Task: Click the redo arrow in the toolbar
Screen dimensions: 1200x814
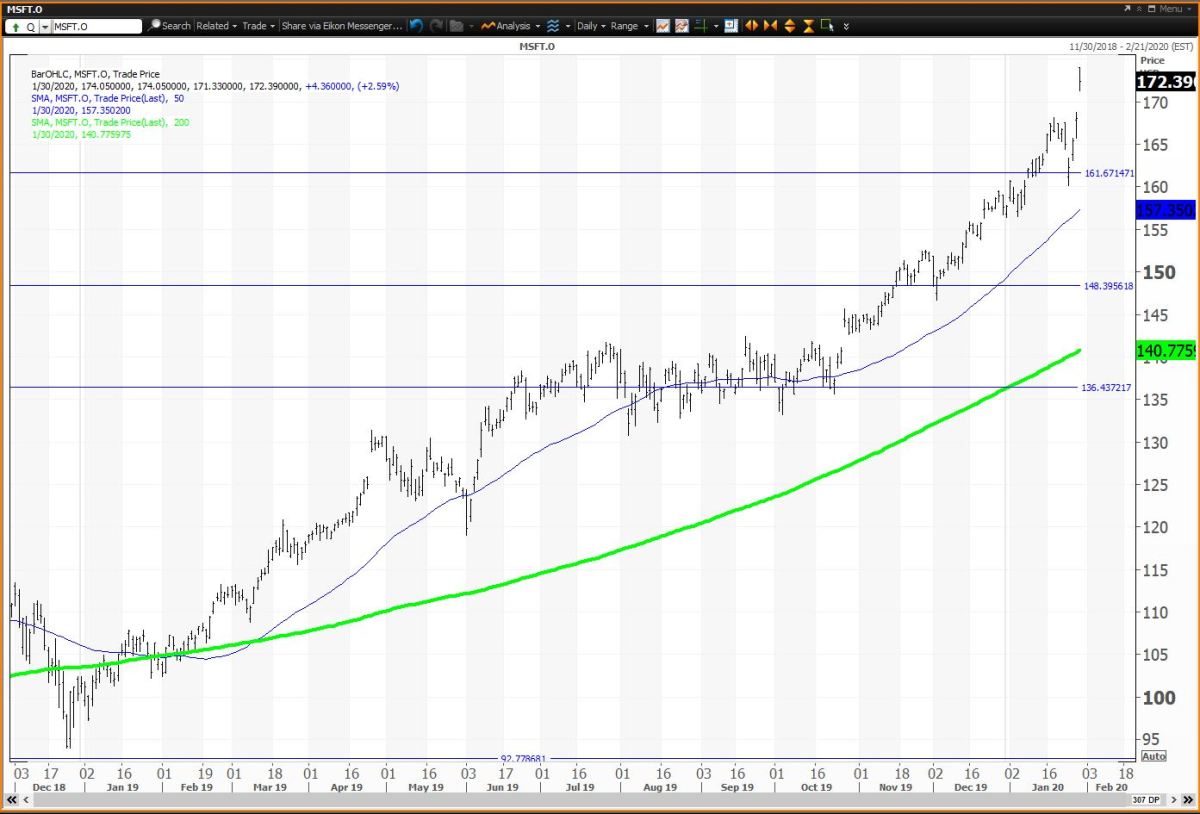Action: coord(435,26)
